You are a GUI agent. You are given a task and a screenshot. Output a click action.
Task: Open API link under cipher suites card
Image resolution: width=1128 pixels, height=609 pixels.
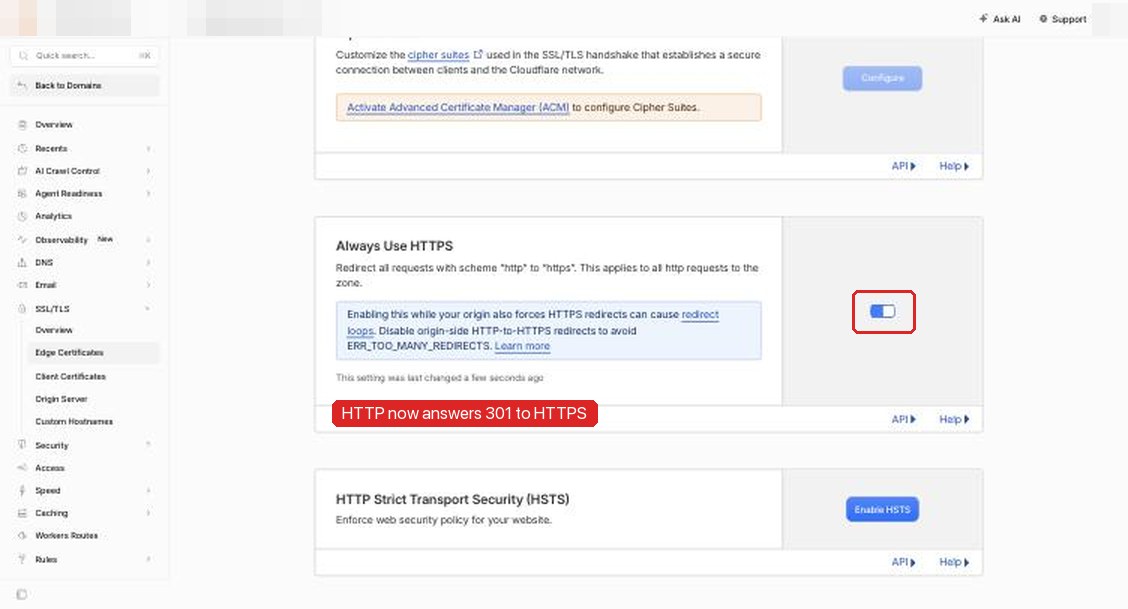coord(904,166)
